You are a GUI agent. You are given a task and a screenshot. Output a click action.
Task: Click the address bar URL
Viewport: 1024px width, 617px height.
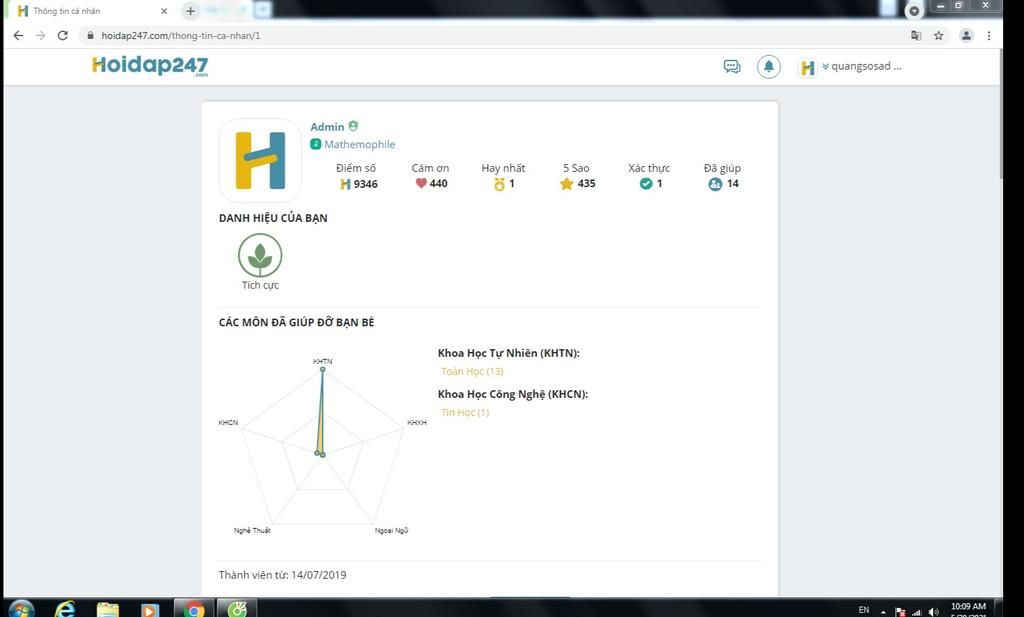pyautogui.click(x=181, y=35)
